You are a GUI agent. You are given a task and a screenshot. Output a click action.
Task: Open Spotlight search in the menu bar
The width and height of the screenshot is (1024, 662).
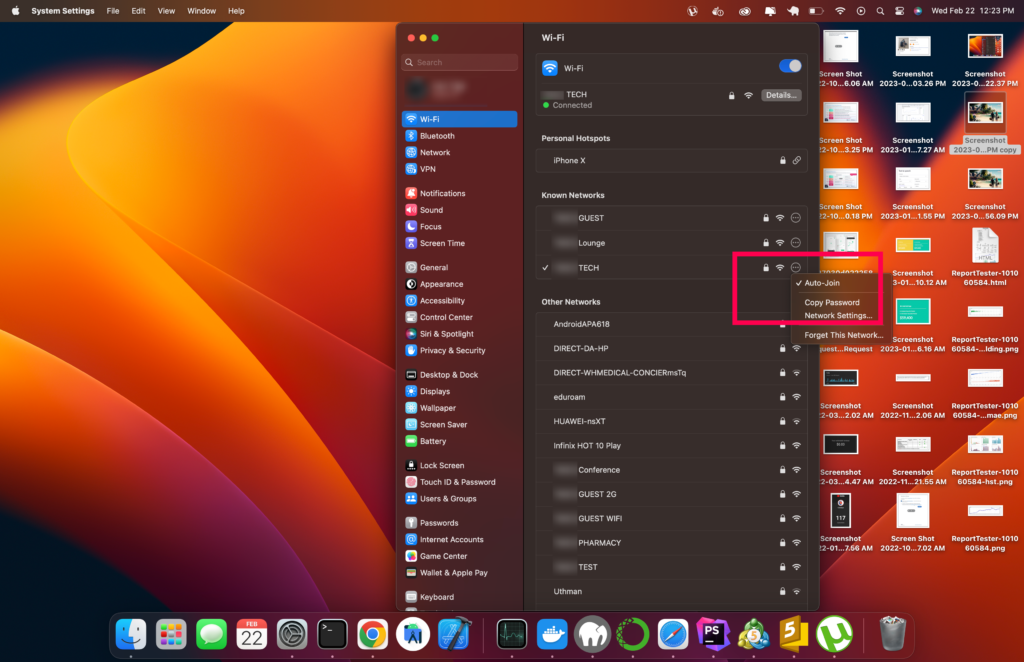pyautogui.click(x=880, y=10)
